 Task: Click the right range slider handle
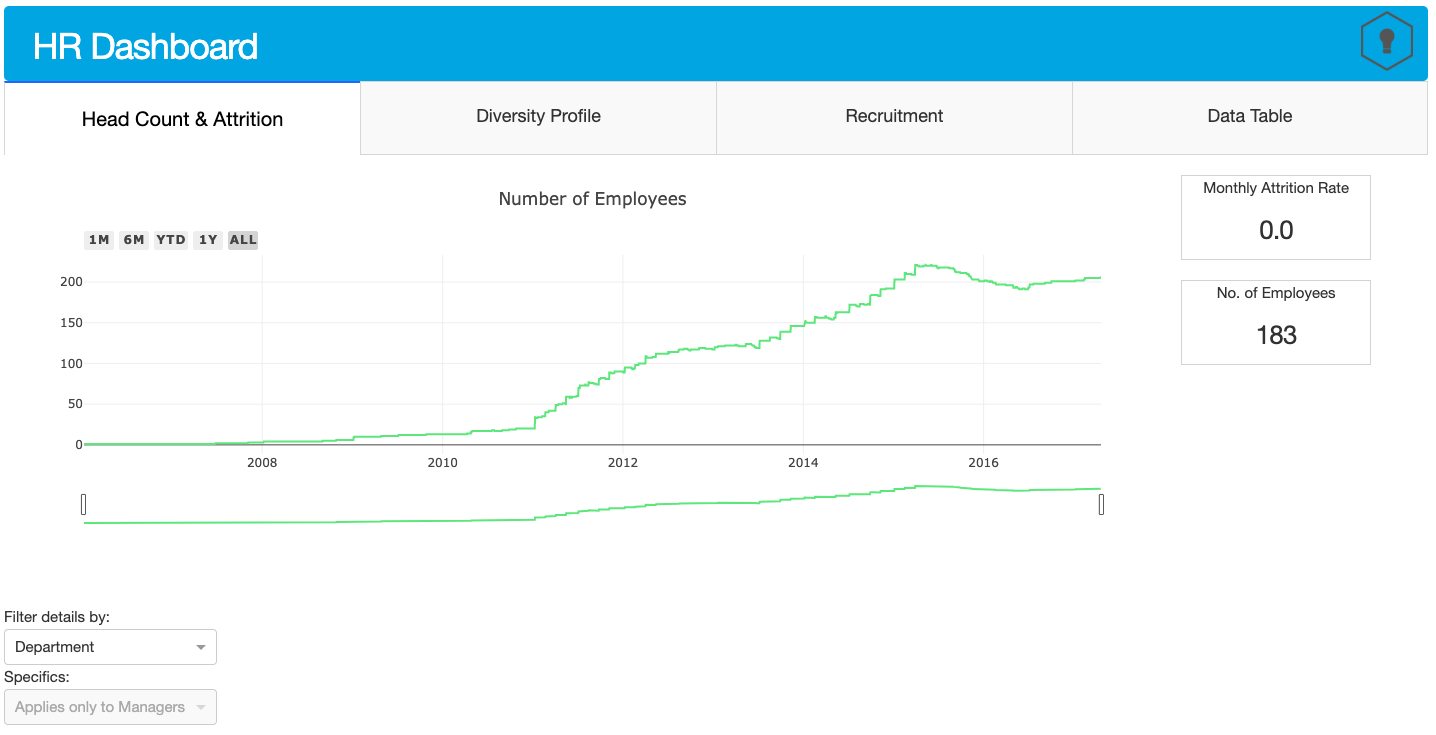coord(1101,504)
